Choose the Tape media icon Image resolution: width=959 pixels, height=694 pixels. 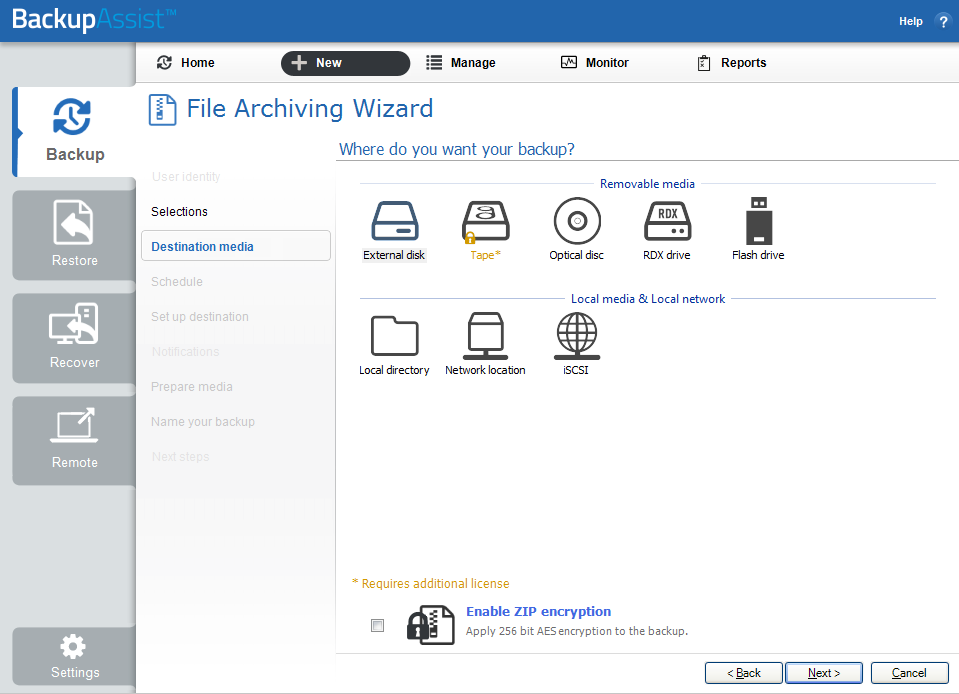[485, 231]
